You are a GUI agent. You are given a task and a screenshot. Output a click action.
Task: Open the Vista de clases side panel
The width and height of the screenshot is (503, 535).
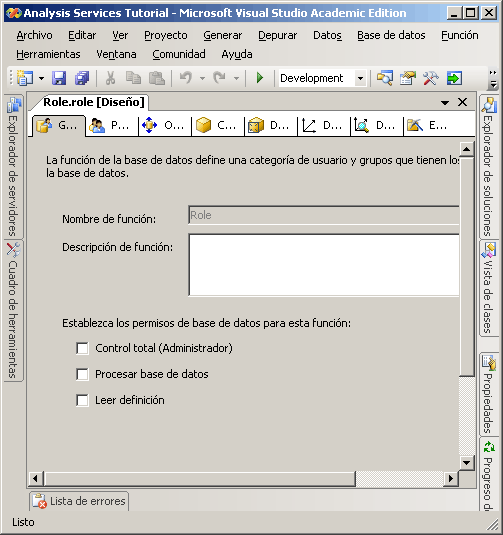click(488, 288)
